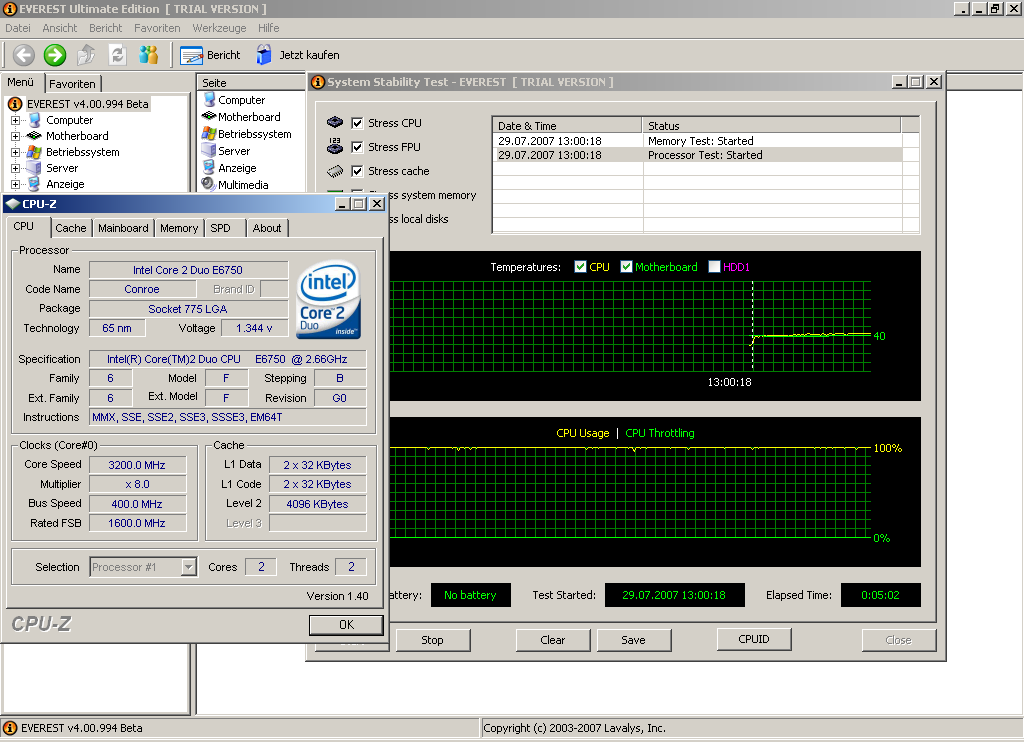Select Motherboard node in Menü tree
The image size is (1024, 742).
click(77, 136)
